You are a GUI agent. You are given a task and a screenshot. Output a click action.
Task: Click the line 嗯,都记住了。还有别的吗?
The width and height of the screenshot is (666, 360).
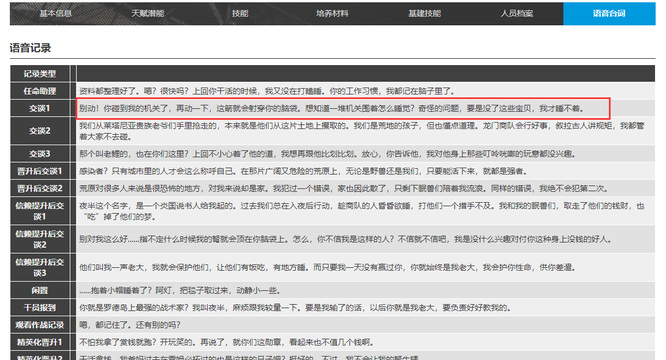(130, 325)
